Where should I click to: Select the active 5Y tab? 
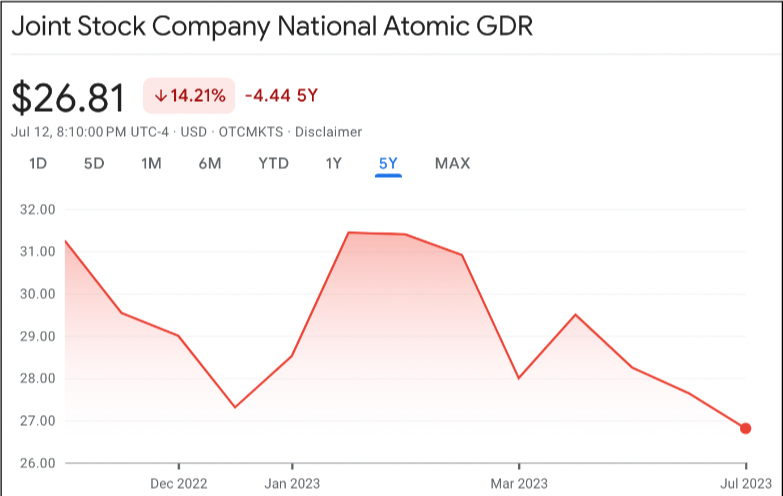tap(389, 163)
